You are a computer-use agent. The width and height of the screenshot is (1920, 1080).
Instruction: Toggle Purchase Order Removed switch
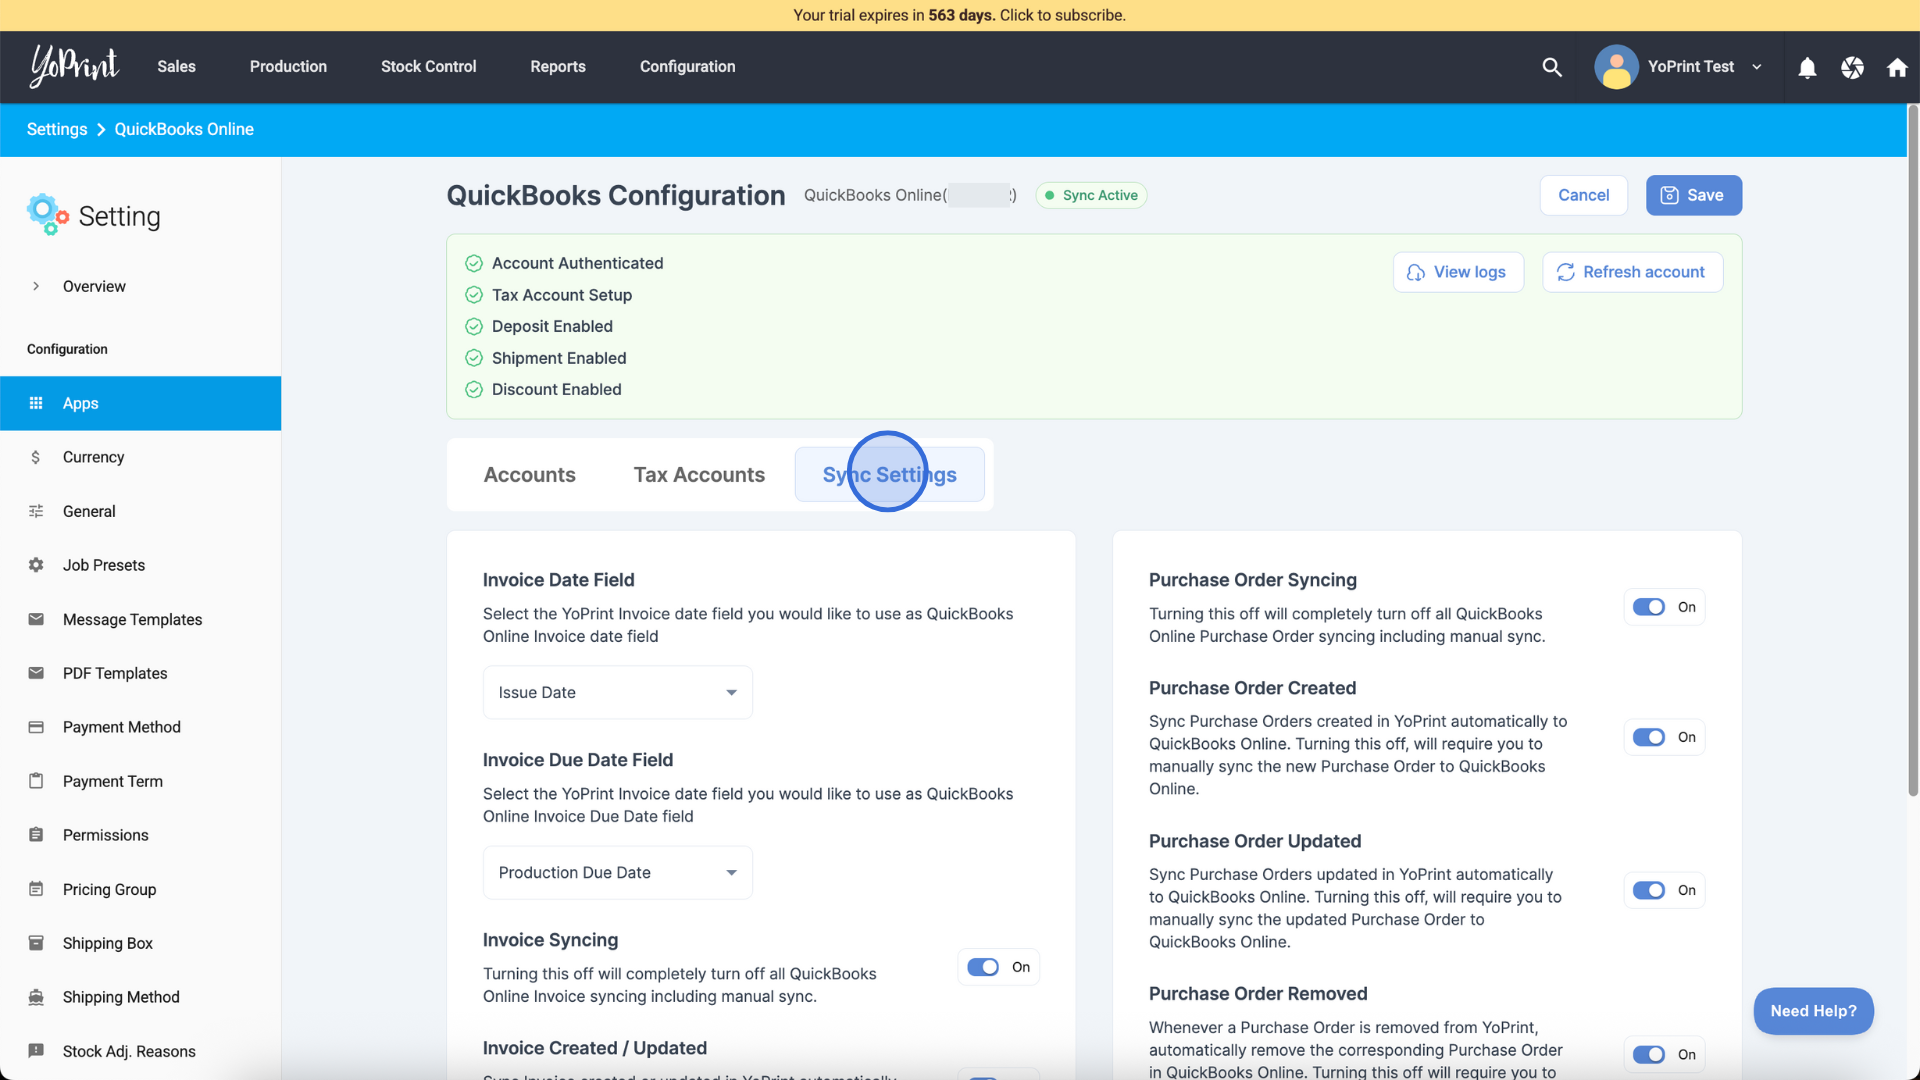(x=1649, y=1054)
